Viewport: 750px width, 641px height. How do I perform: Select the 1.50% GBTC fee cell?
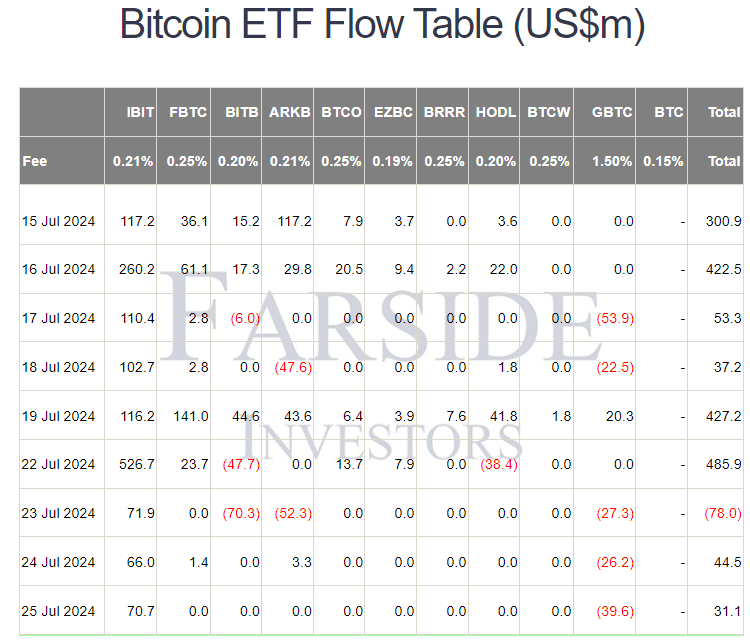(612, 161)
